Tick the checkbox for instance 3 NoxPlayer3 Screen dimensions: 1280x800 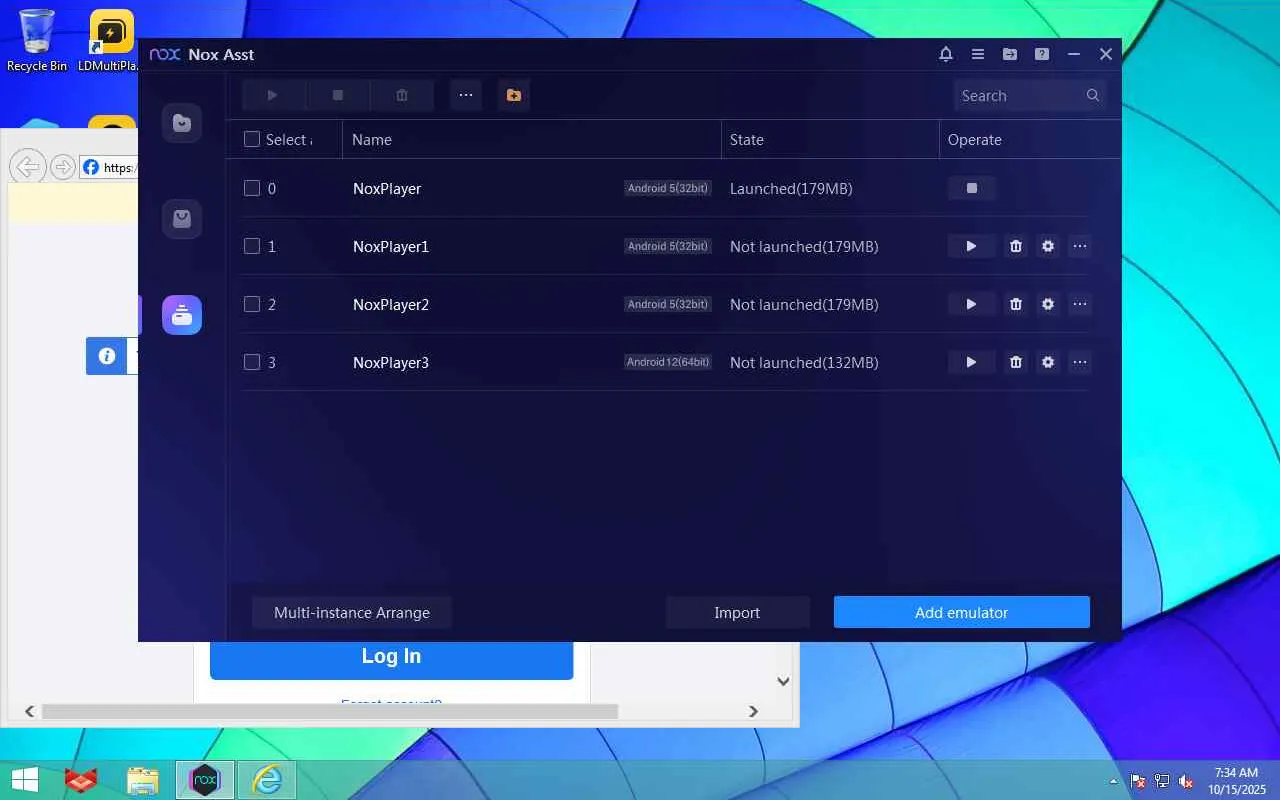252,362
